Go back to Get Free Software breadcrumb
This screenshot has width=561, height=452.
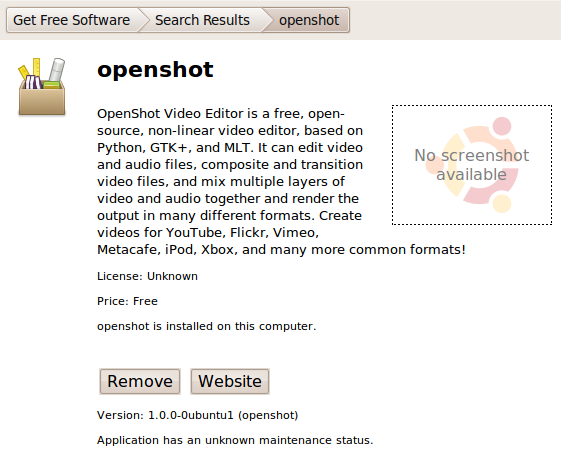[x=72, y=20]
